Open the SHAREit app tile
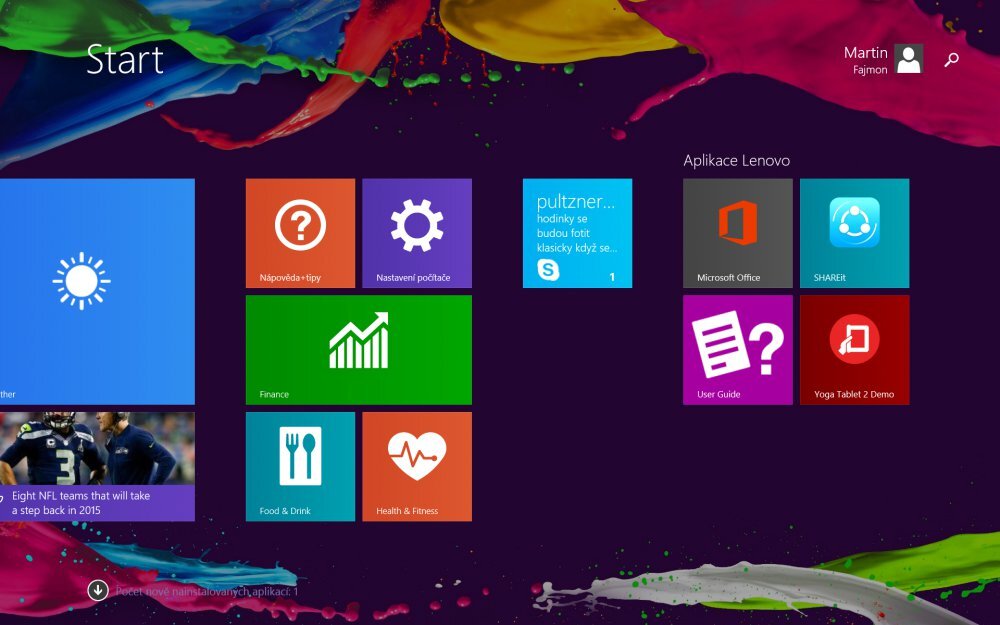The width and height of the screenshot is (1000, 625). coord(855,232)
